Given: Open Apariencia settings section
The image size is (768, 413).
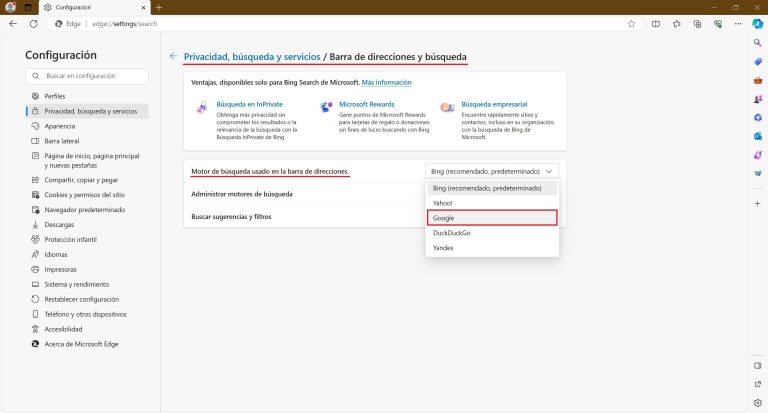Looking at the screenshot, I should [x=87, y=126].
